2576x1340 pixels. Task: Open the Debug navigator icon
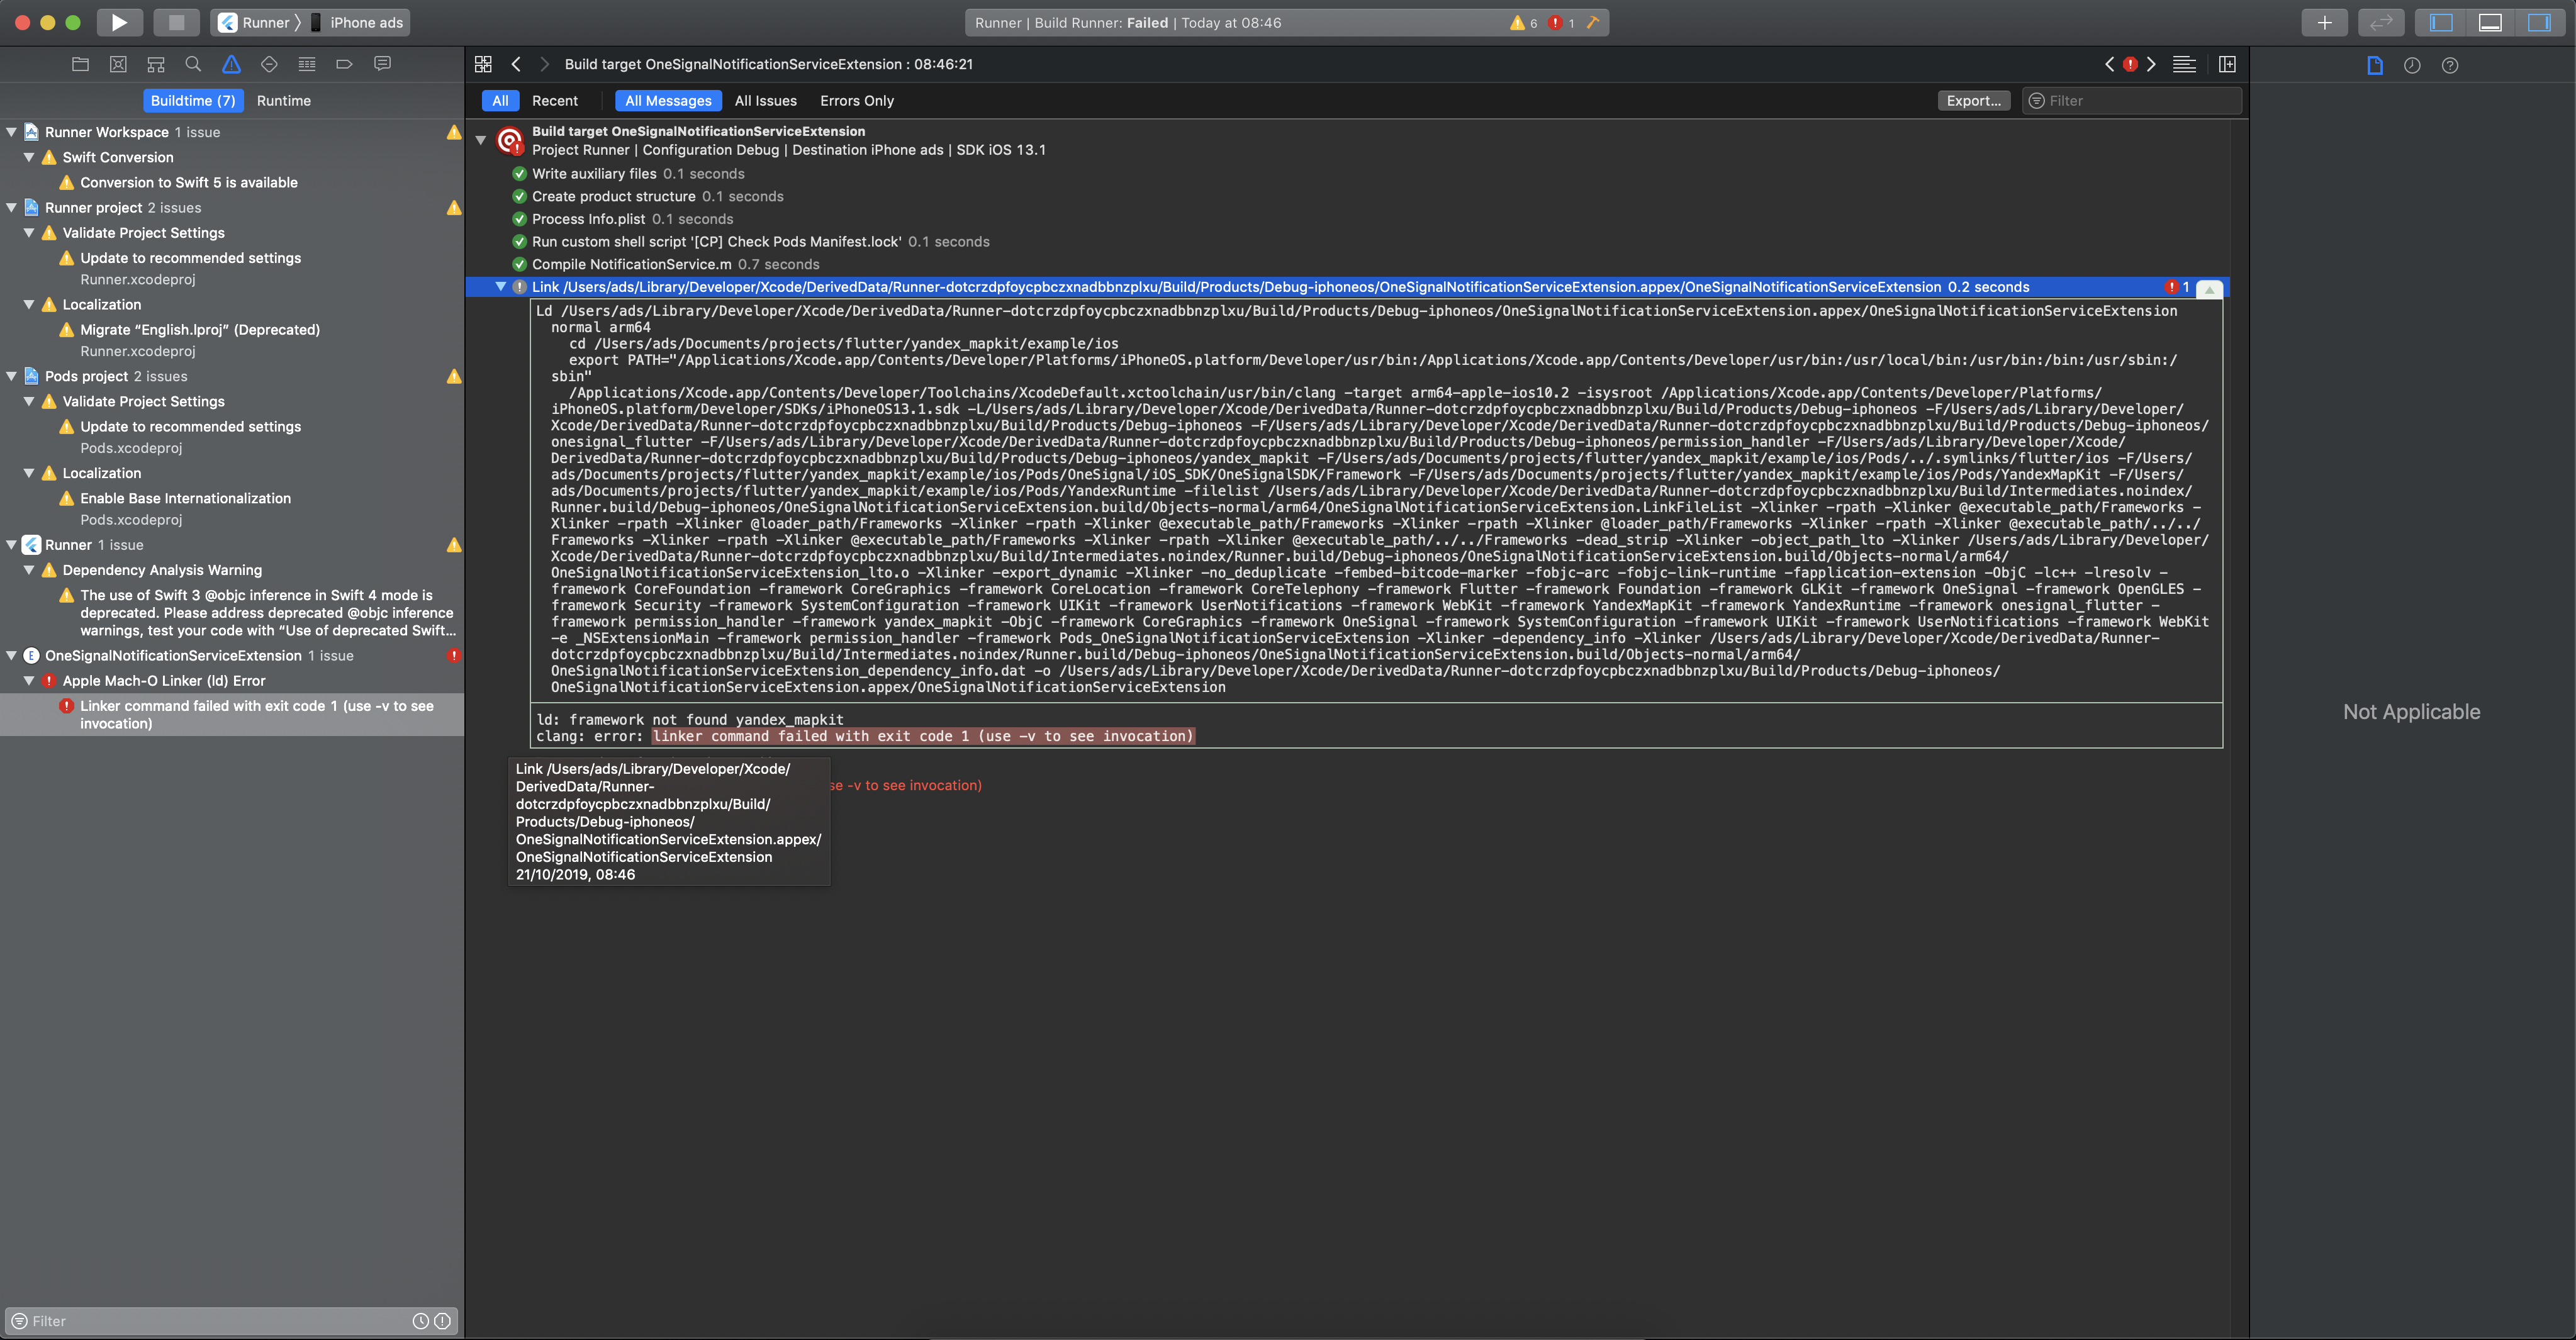coord(307,64)
